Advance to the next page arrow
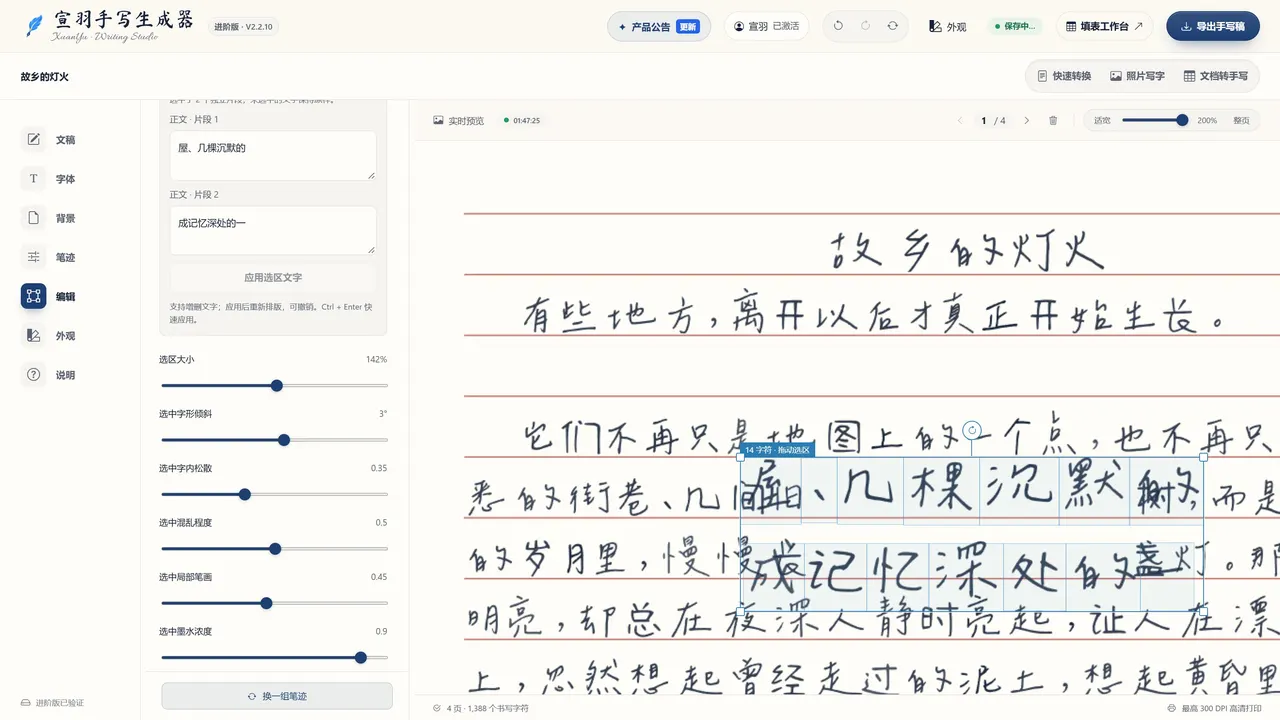The width and height of the screenshot is (1280, 720). (1026, 120)
